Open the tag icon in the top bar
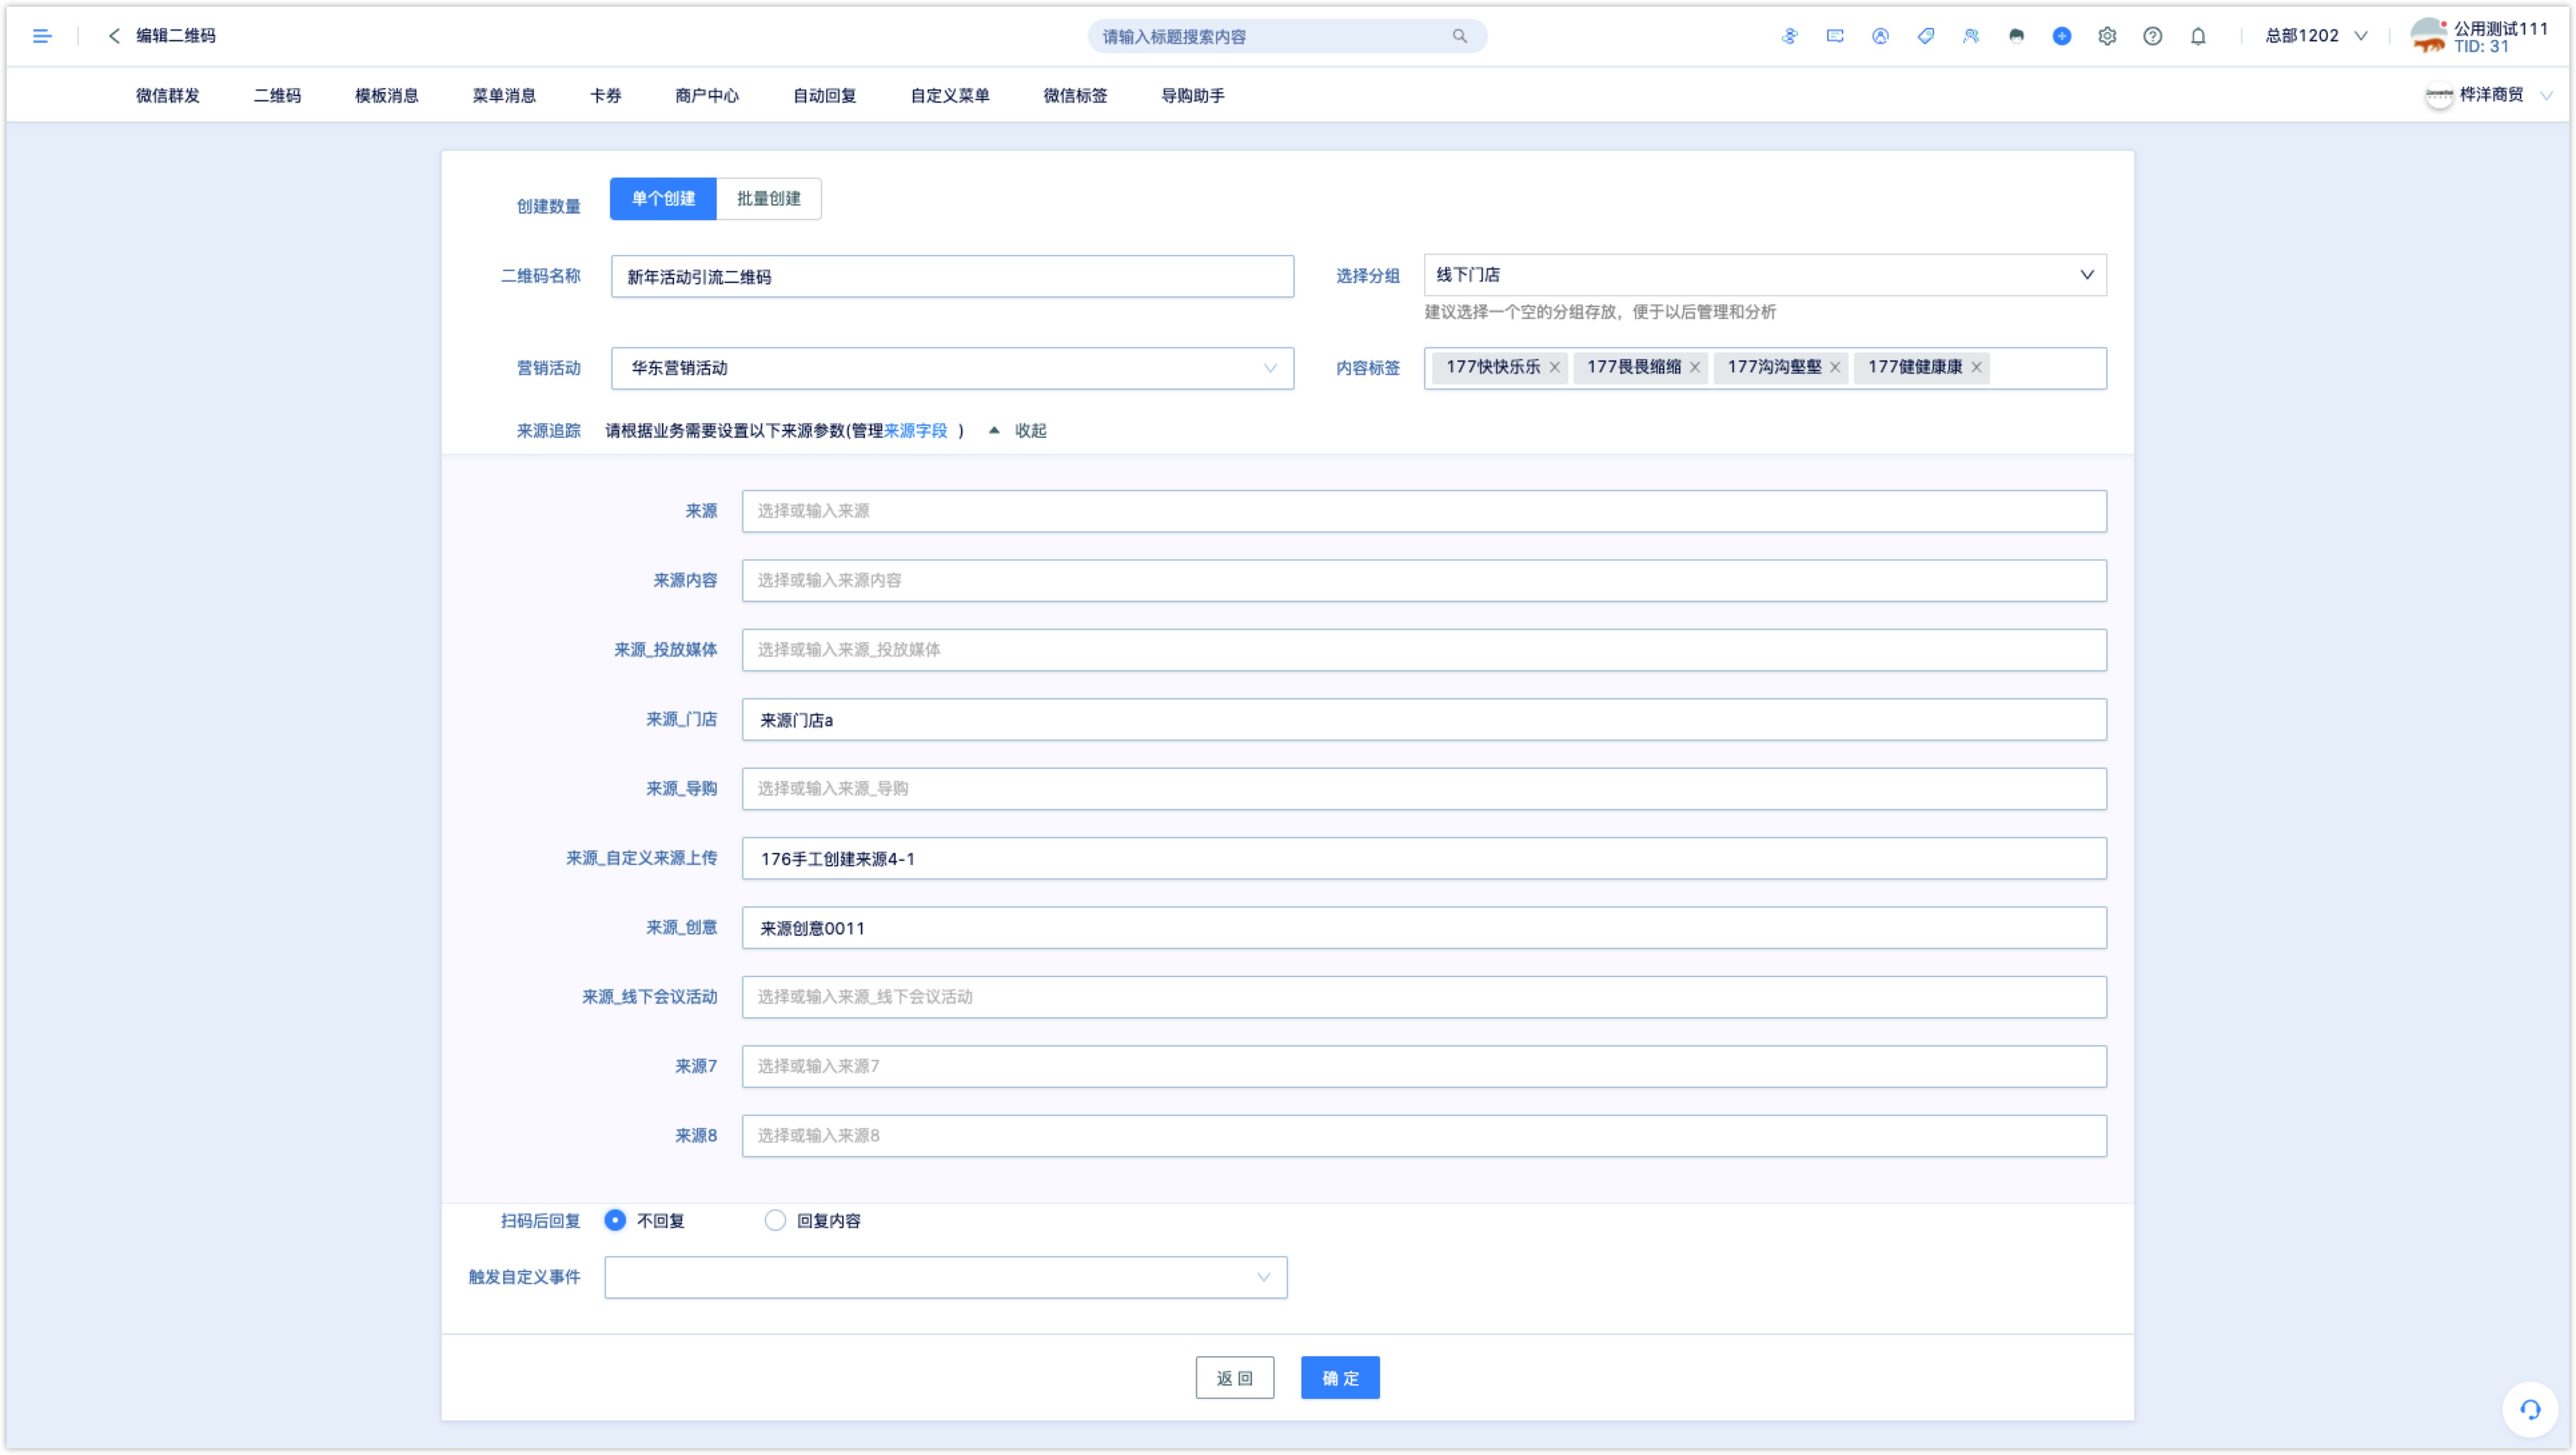This screenshot has height=1455, width=2576. click(x=1925, y=36)
